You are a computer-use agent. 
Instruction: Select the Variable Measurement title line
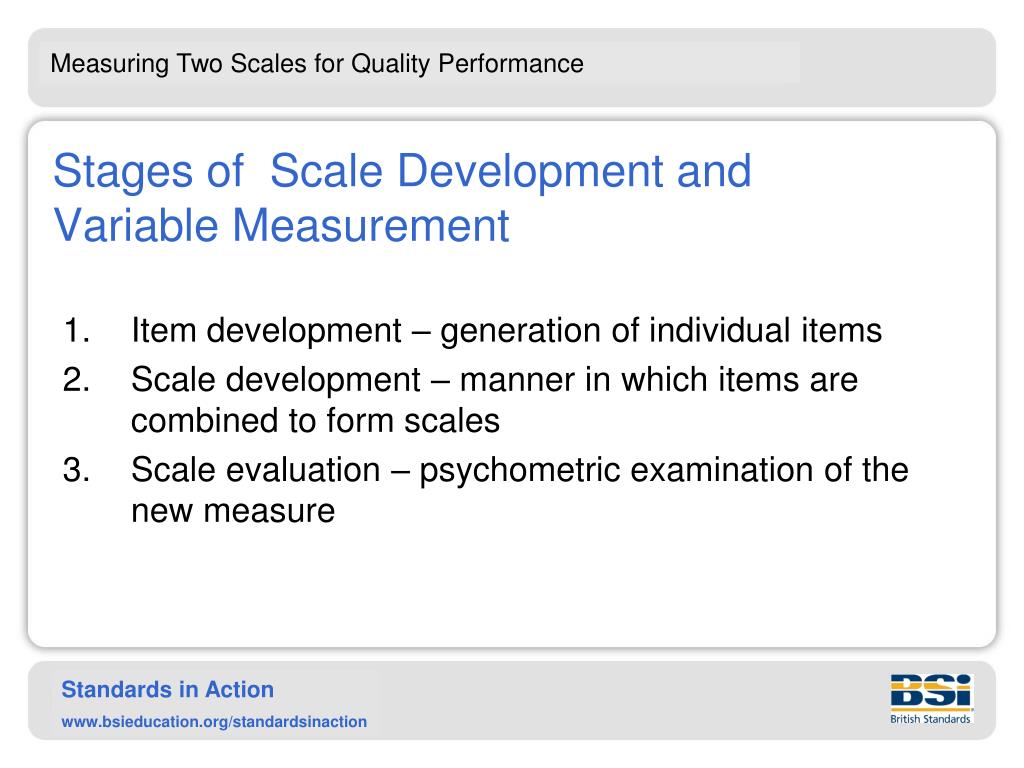click(x=281, y=225)
